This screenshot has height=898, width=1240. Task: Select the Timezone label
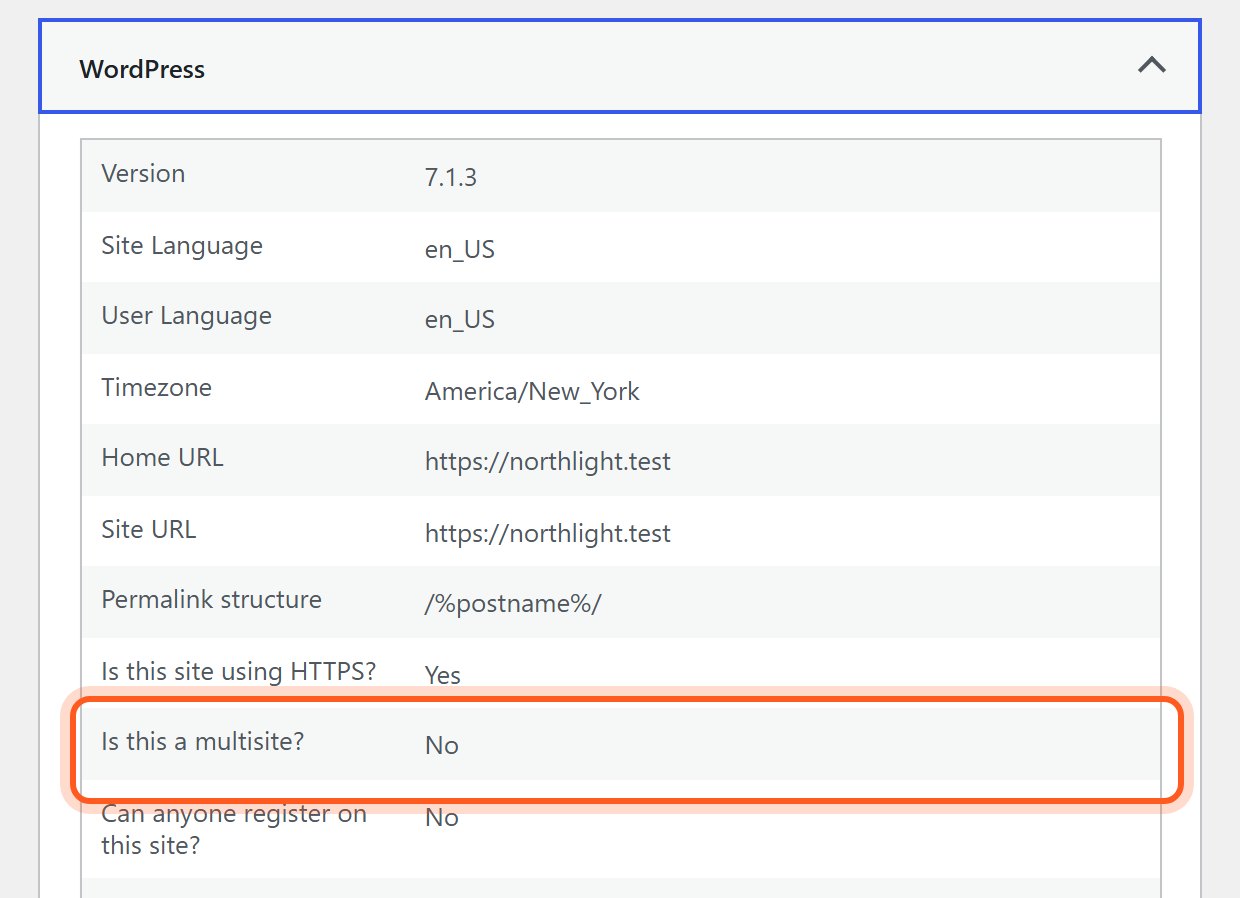[156, 387]
